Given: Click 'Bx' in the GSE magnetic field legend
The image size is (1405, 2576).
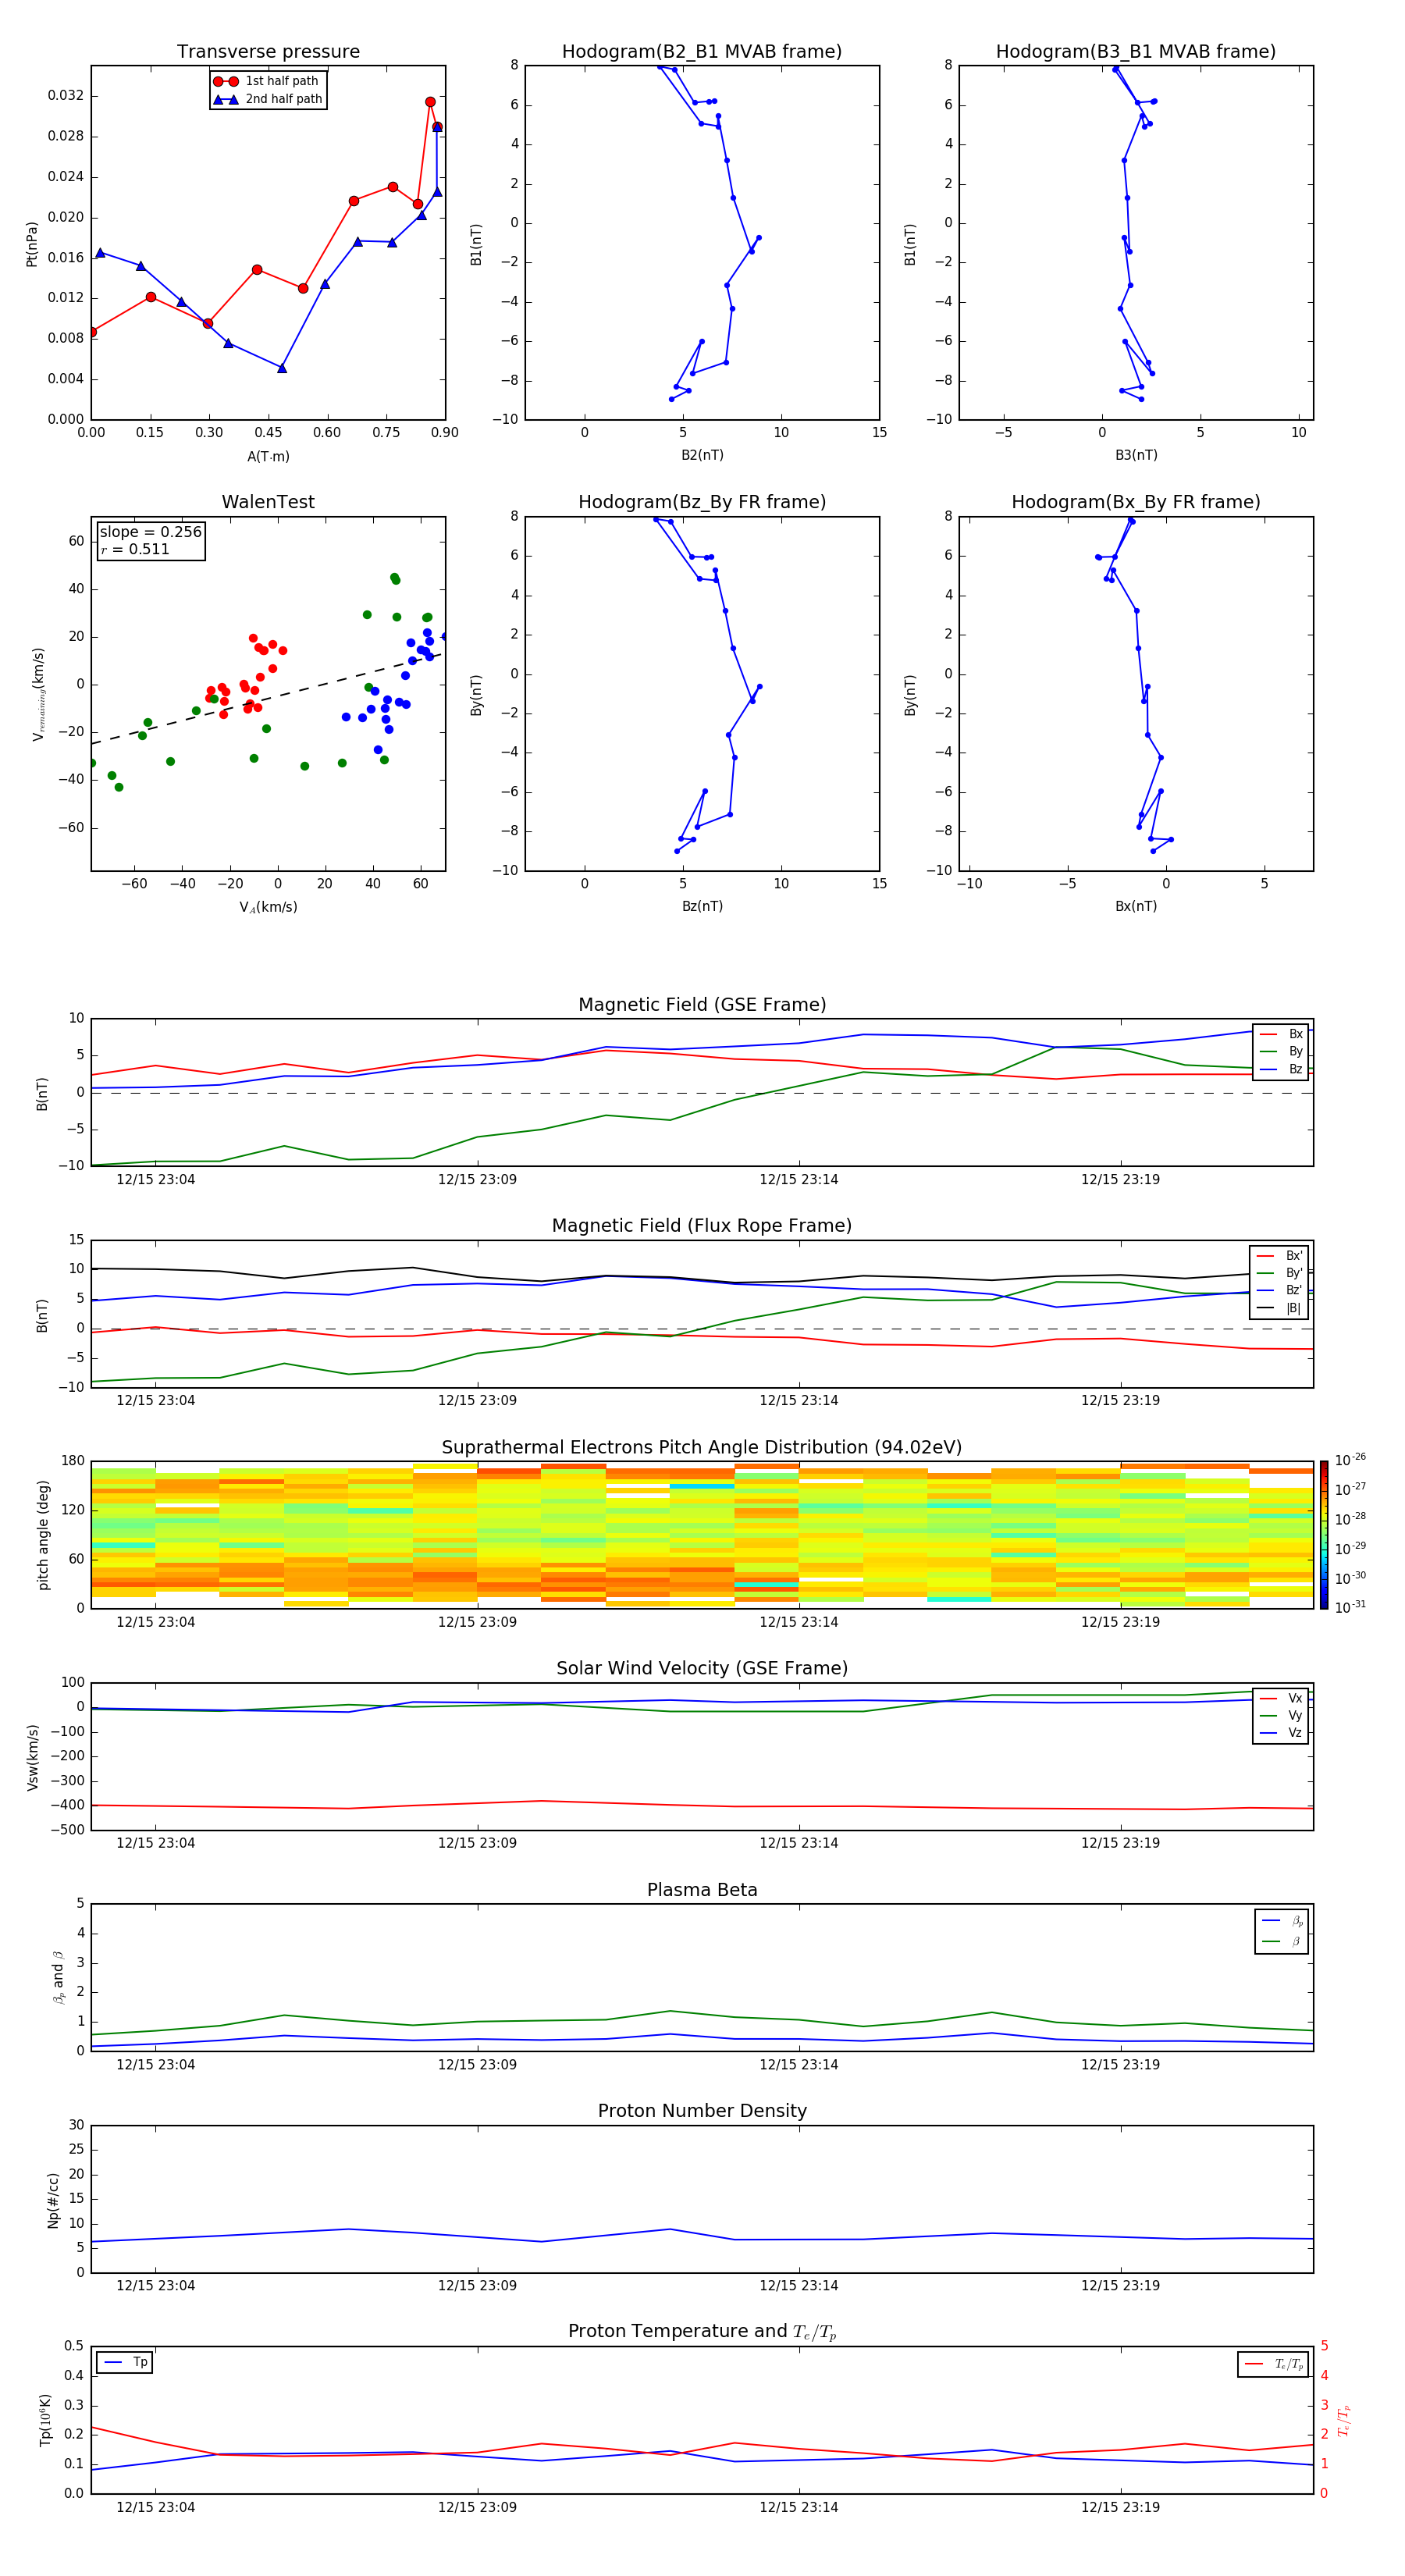Looking at the screenshot, I should point(1295,1034).
